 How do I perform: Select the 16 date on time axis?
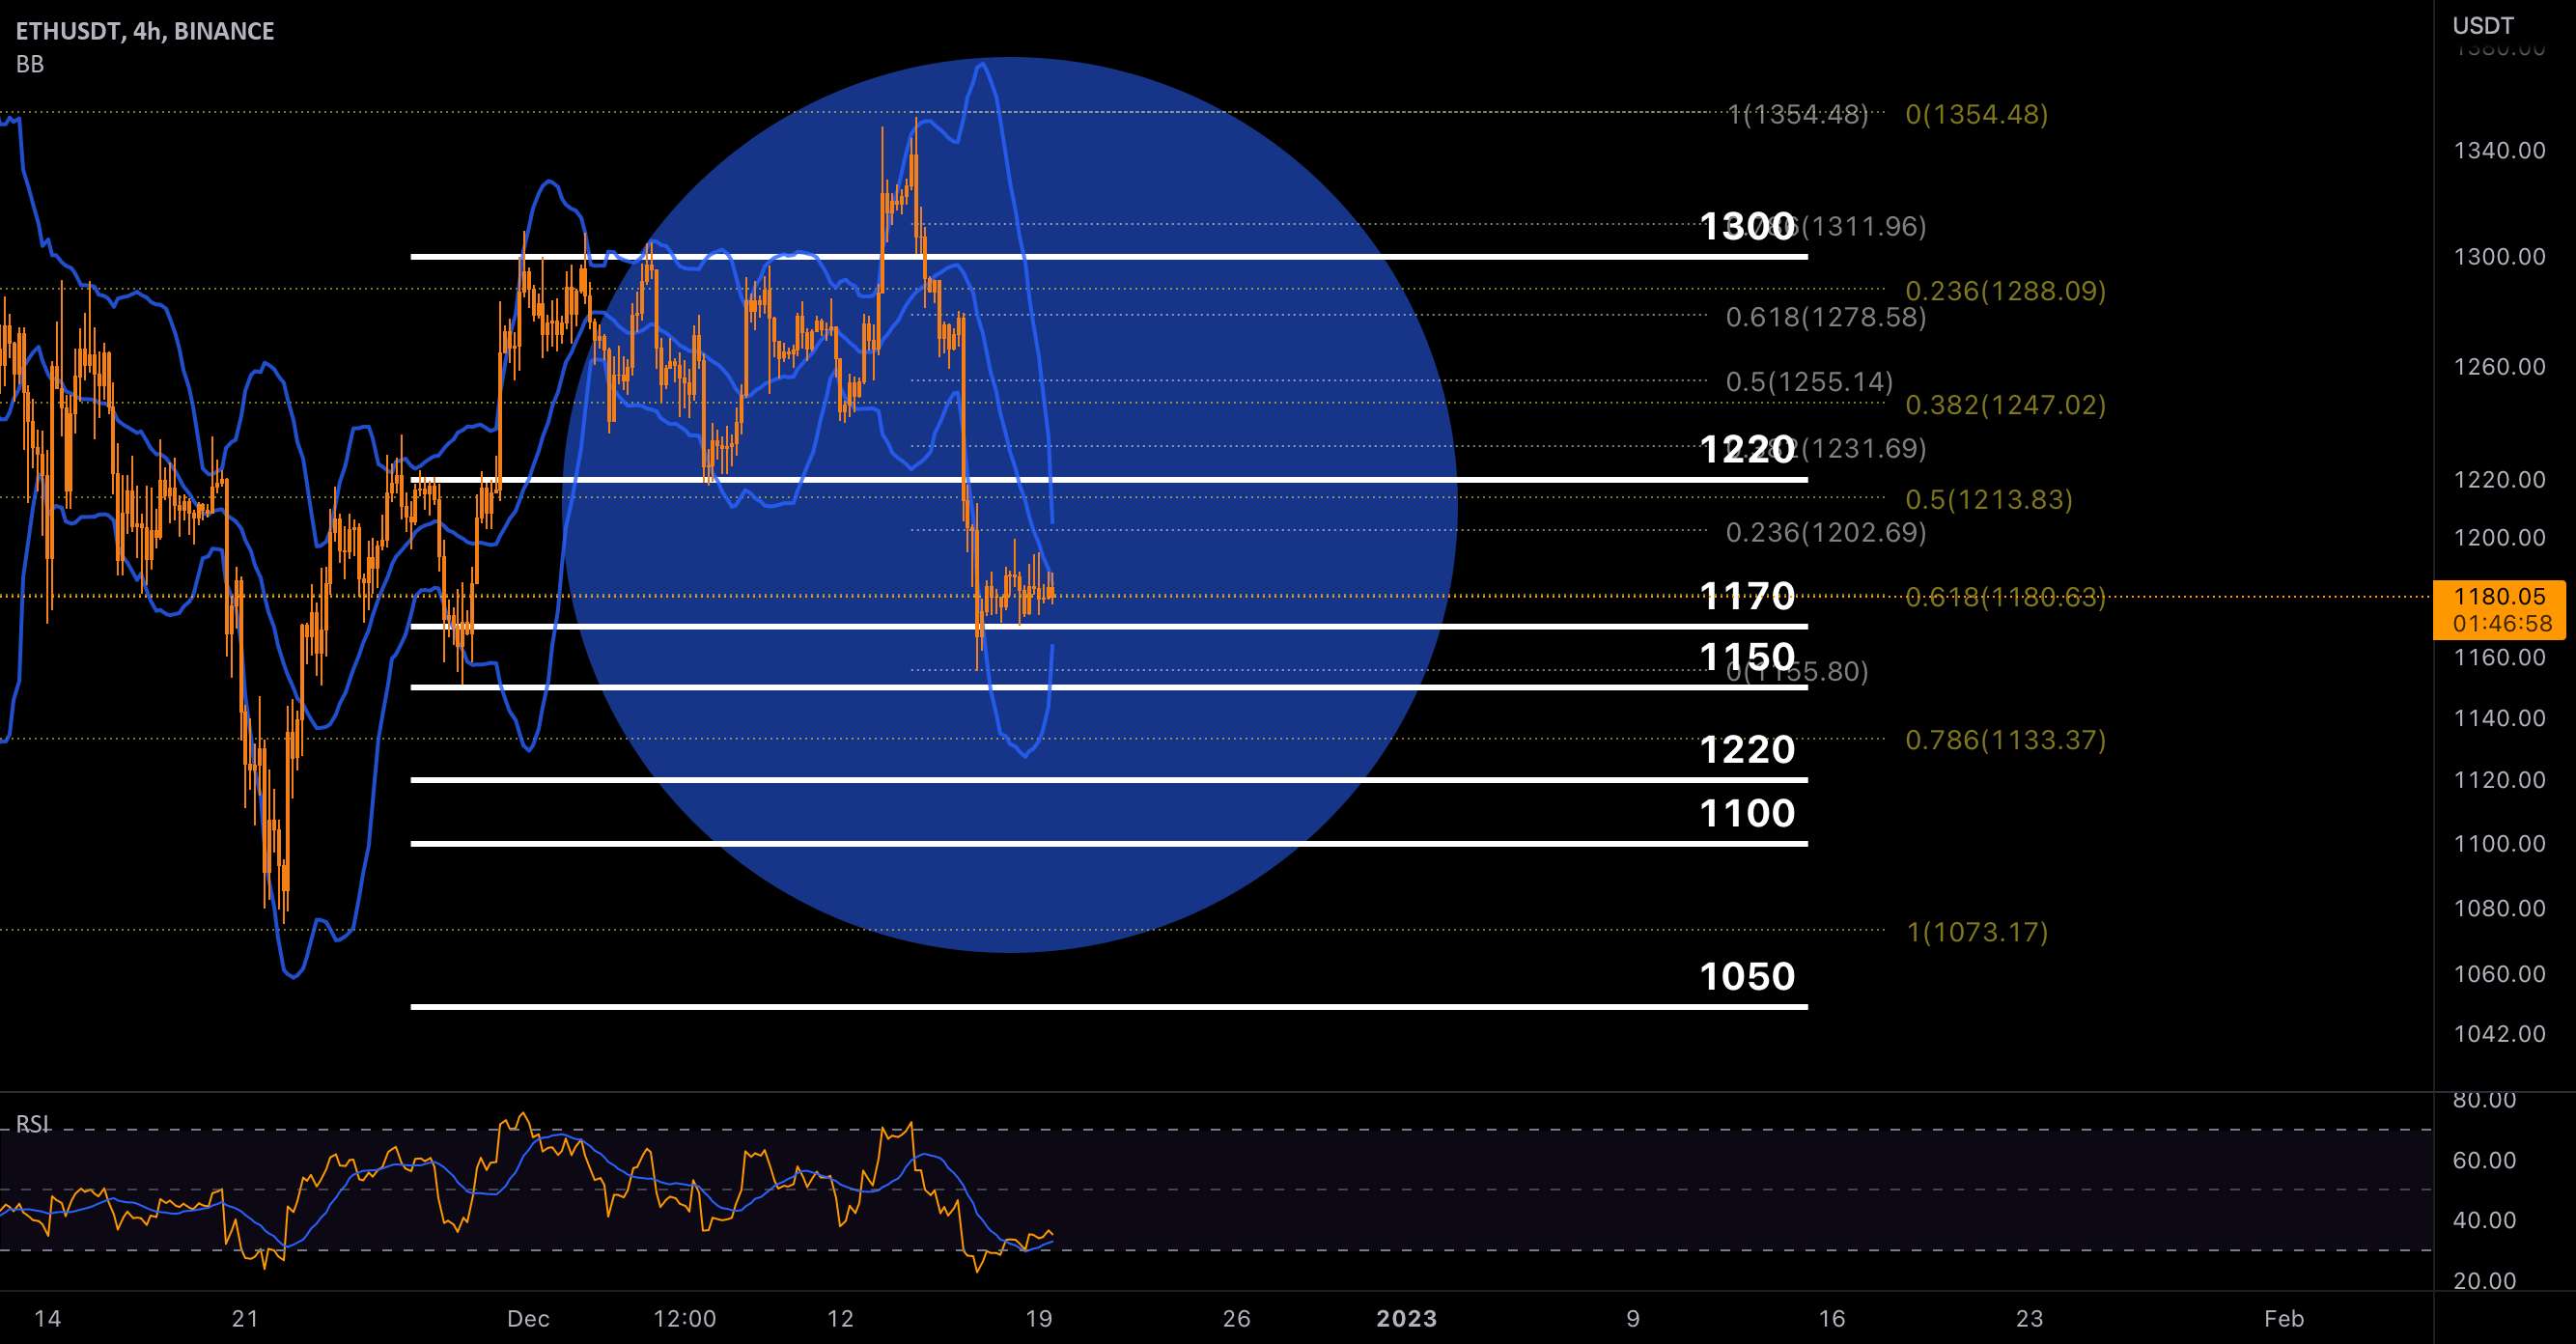pos(1832,1318)
